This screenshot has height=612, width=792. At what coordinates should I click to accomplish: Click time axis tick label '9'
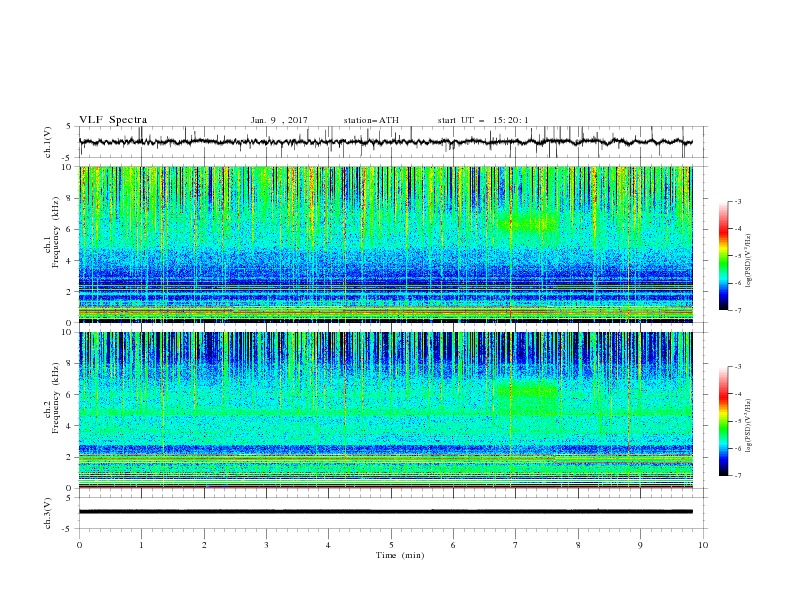click(x=640, y=545)
